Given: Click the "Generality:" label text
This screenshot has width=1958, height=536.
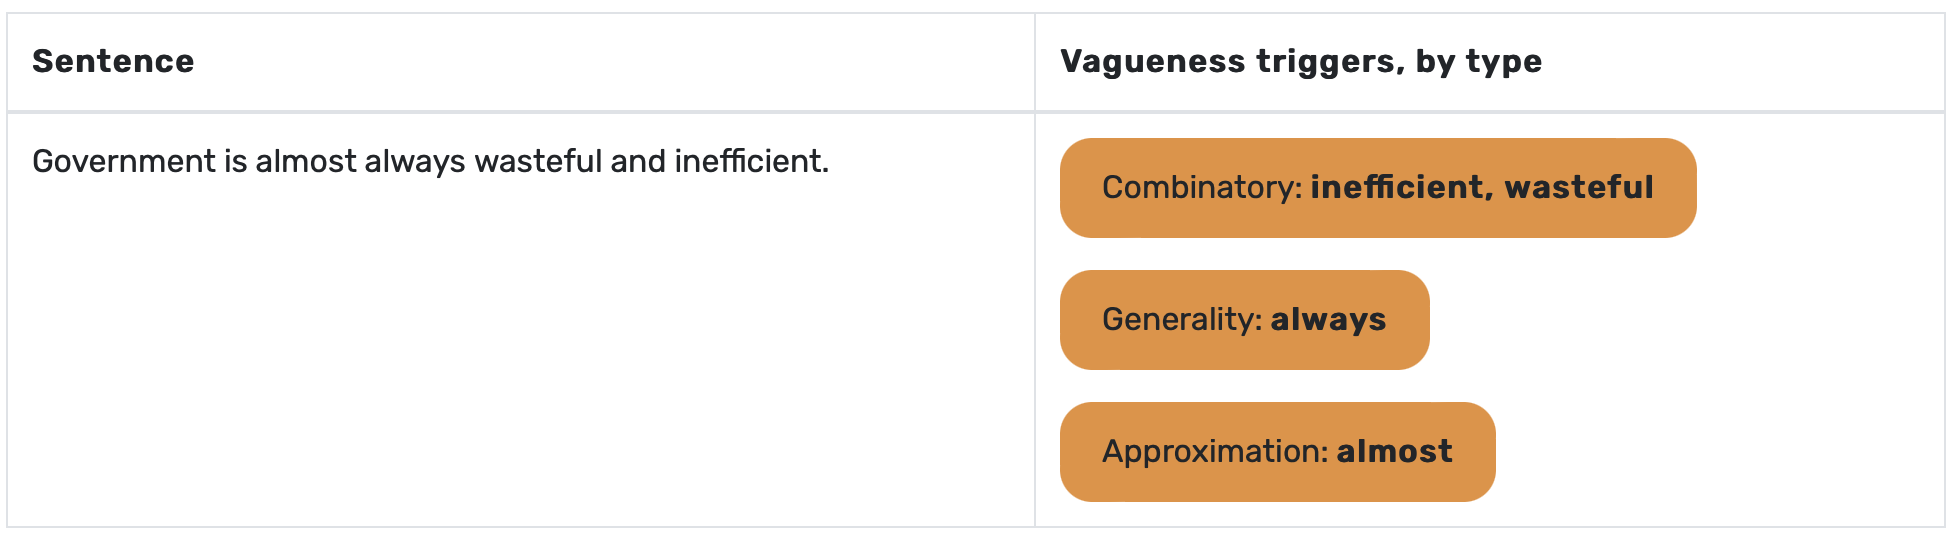Looking at the screenshot, I should 1182,320.
